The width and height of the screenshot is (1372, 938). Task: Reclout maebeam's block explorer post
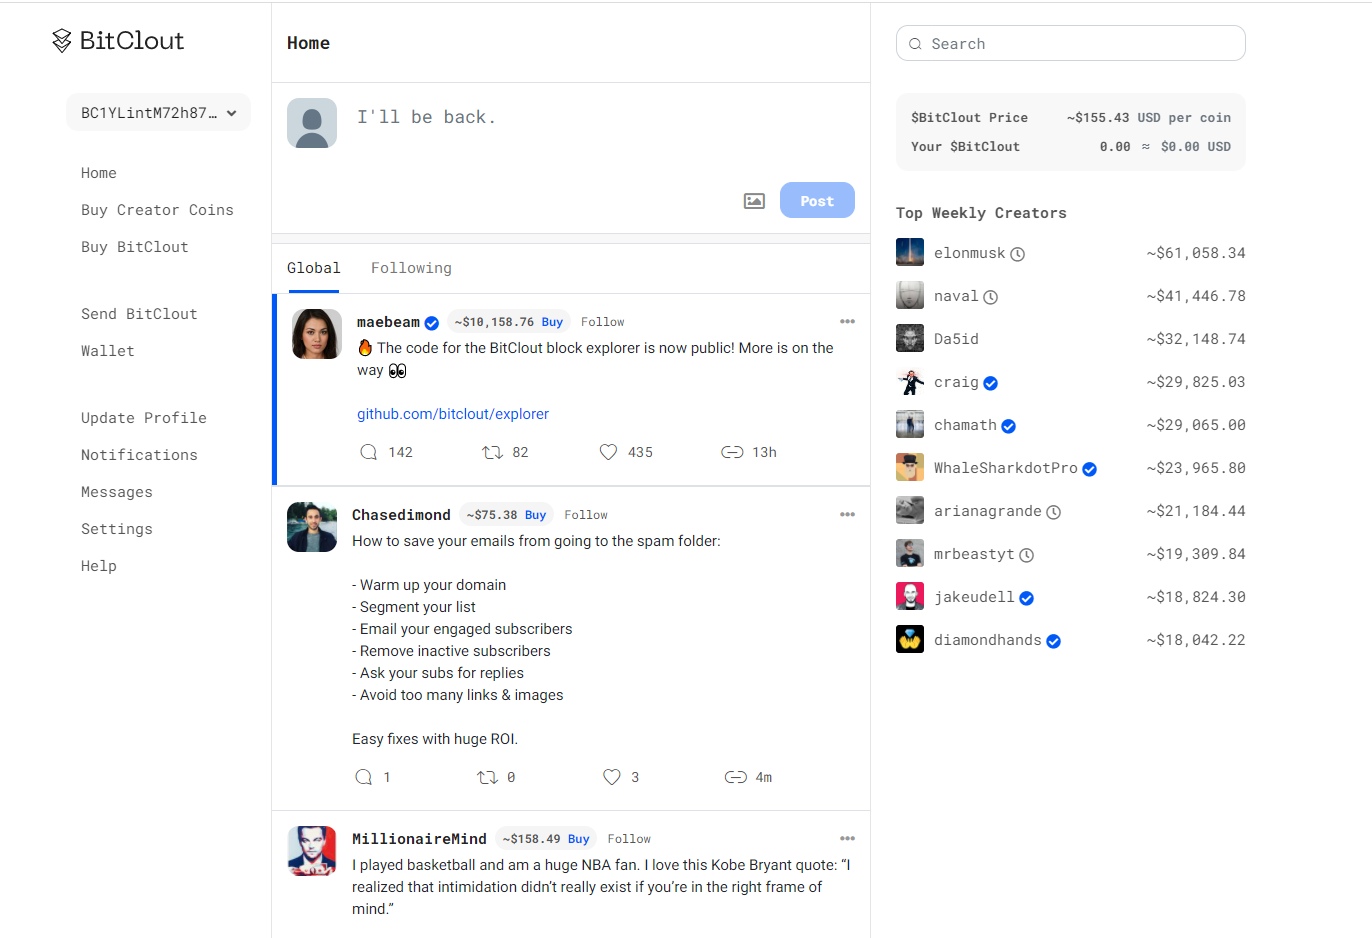492,452
